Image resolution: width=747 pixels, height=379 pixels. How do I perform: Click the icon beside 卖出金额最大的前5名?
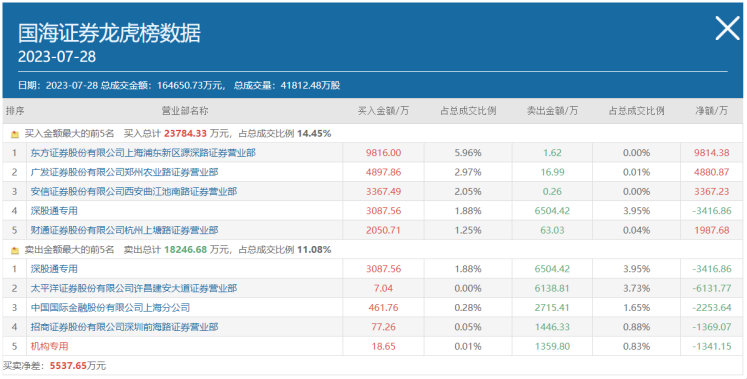pos(15,250)
